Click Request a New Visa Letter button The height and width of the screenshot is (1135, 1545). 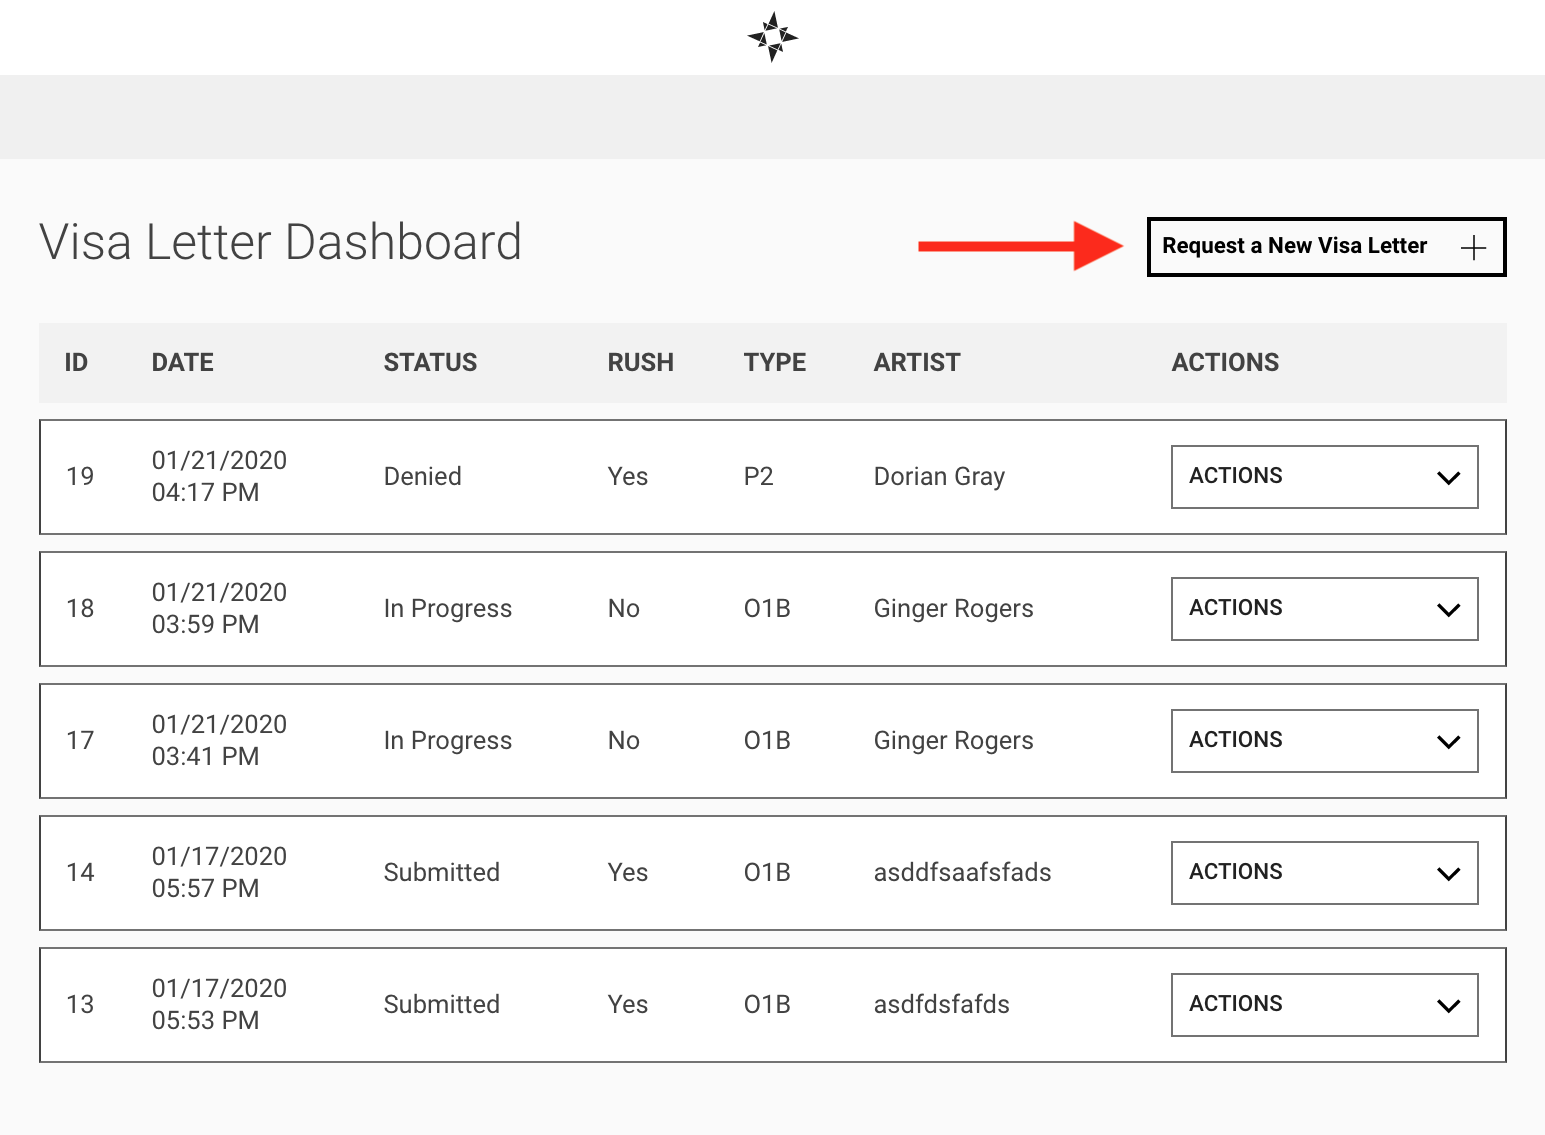(1326, 247)
